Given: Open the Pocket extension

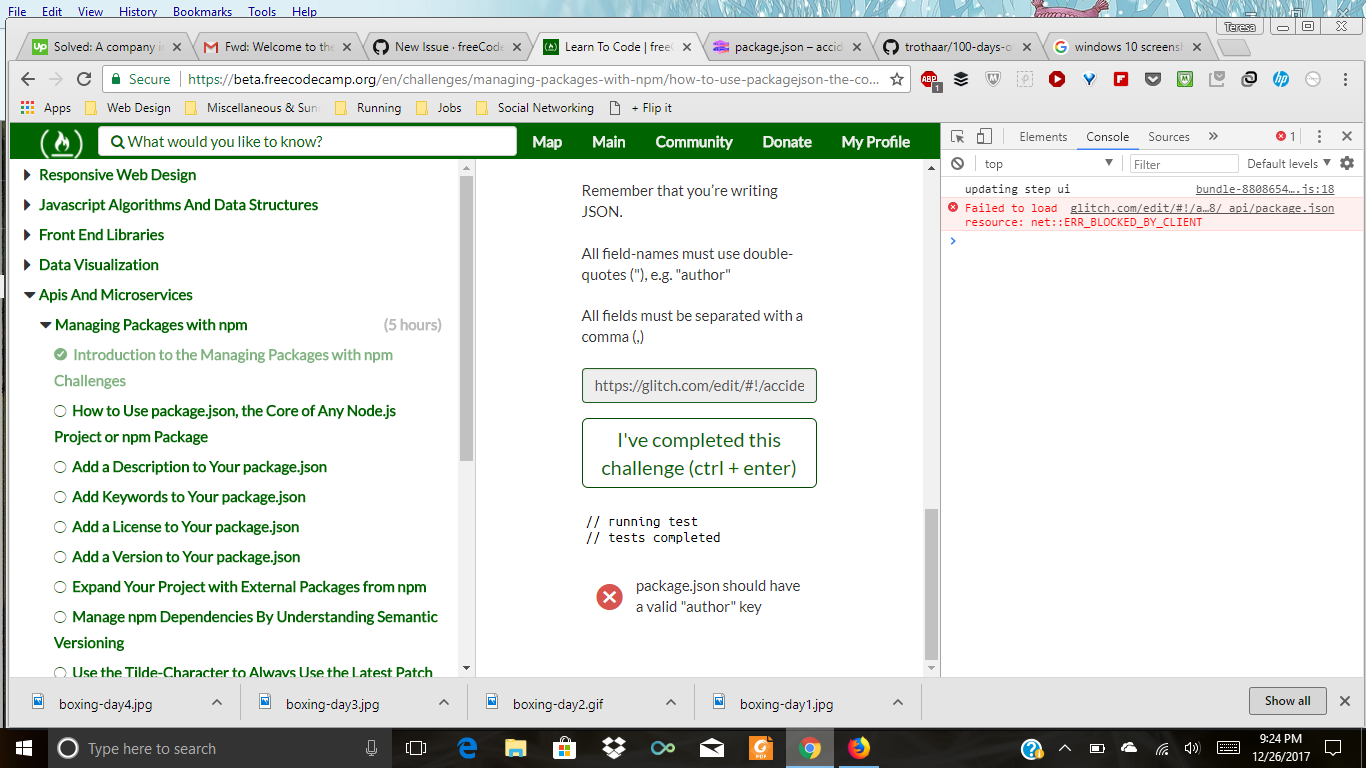Looking at the screenshot, I should click(1153, 79).
